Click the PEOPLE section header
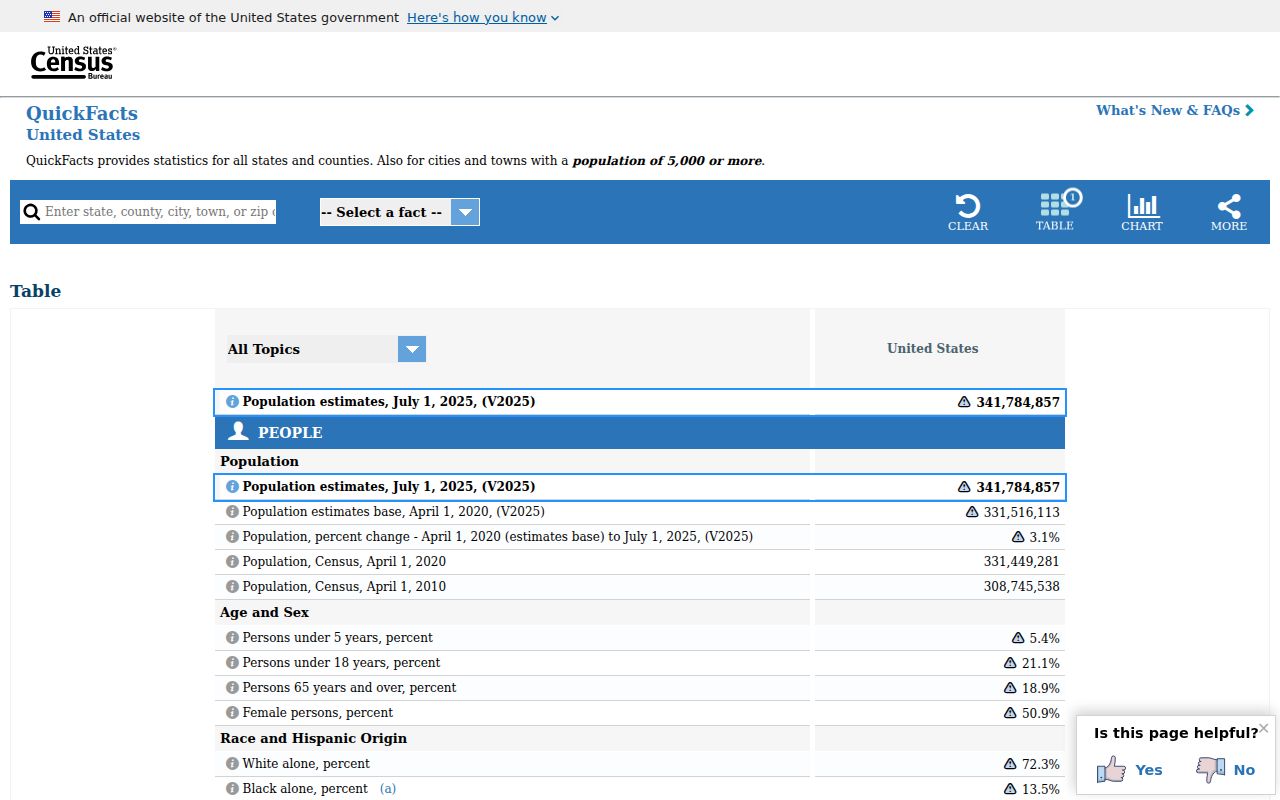The height and width of the screenshot is (800, 1280). (x=640, y=432)
